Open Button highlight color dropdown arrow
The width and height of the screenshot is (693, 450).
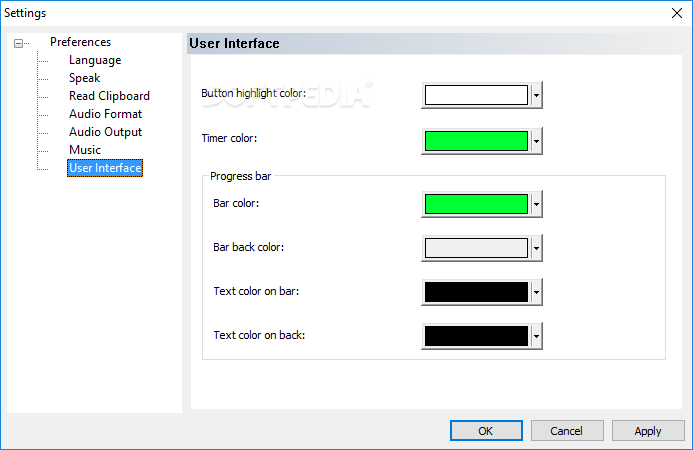pyautogui.click(x=536, y=95)
